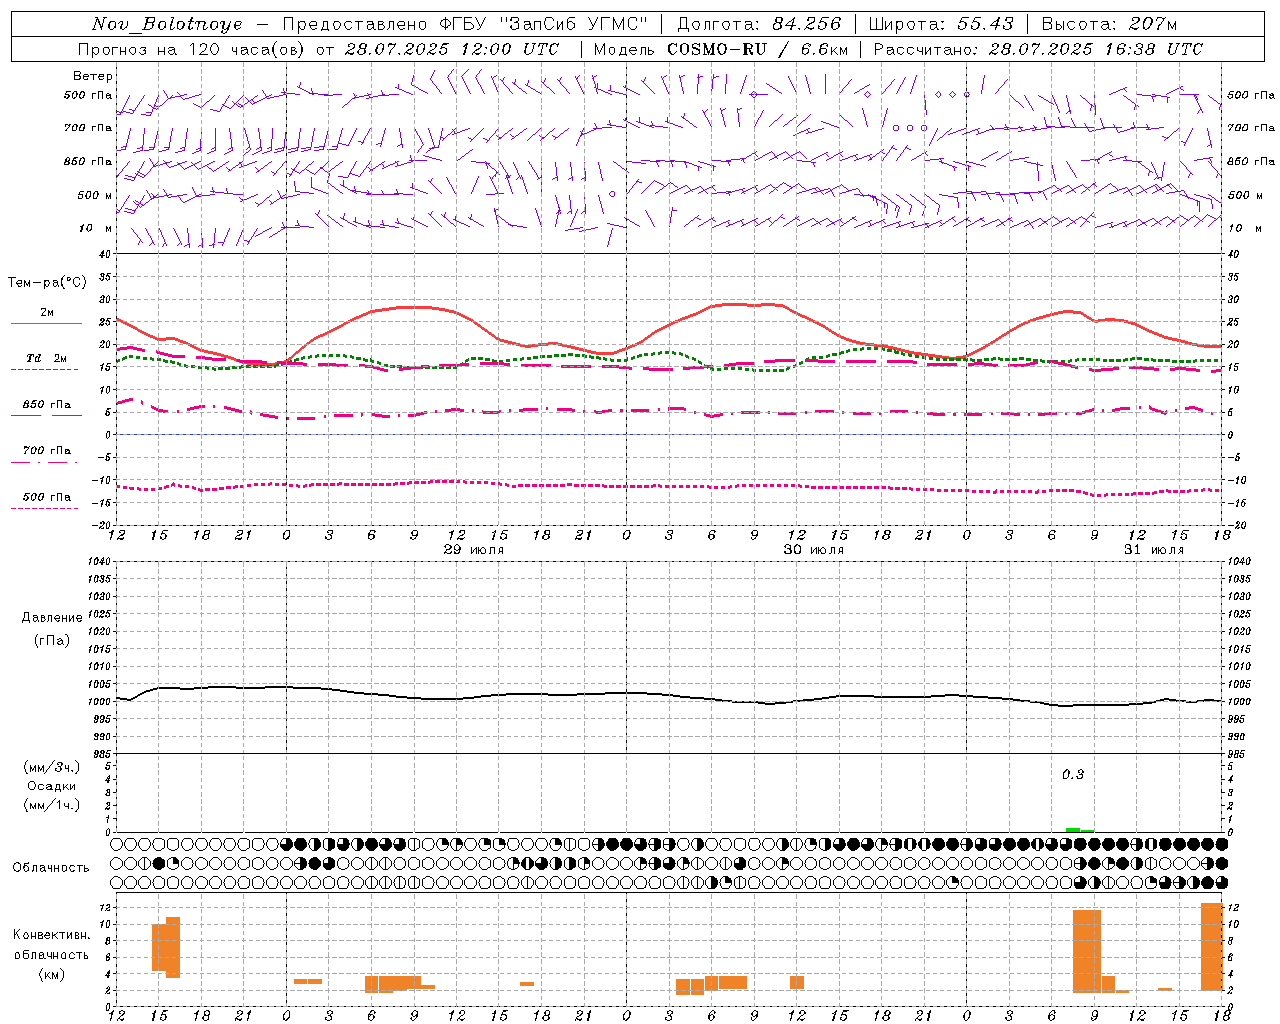Click the '29 июля' date label

[474, 550]
